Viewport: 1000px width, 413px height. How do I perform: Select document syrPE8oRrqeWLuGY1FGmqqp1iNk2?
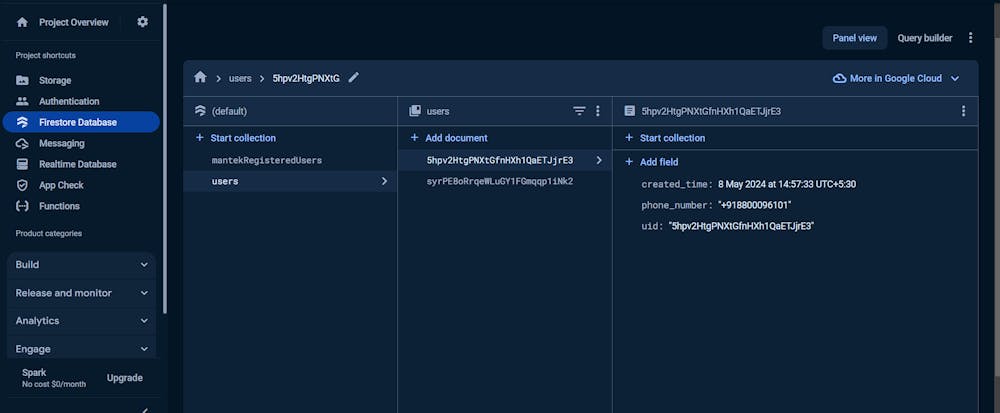pyautogui.click(x=499, y=182)
